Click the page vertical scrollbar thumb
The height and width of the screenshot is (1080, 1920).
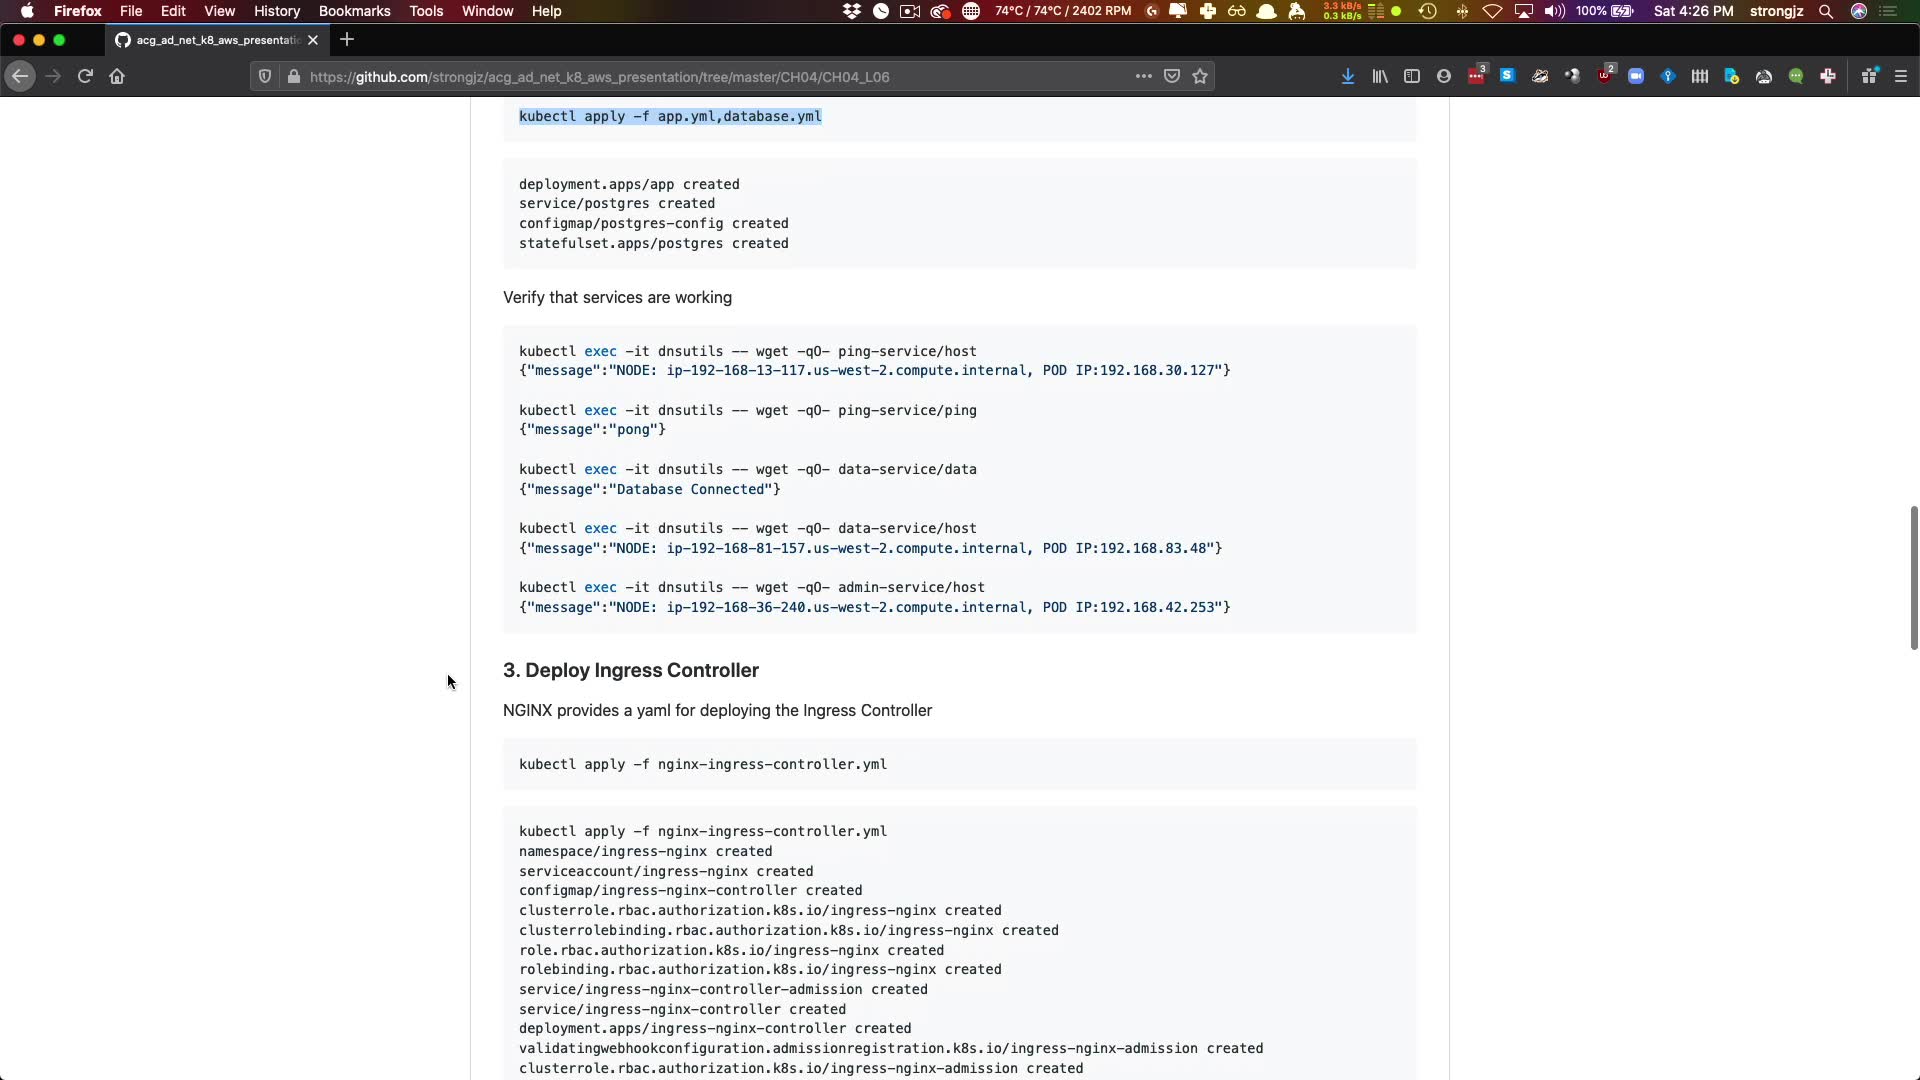pyautogui.click(x=1913, y=578)
